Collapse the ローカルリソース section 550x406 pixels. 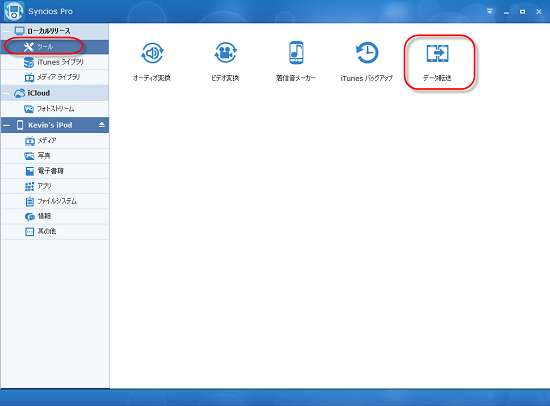tap(7, 31)
